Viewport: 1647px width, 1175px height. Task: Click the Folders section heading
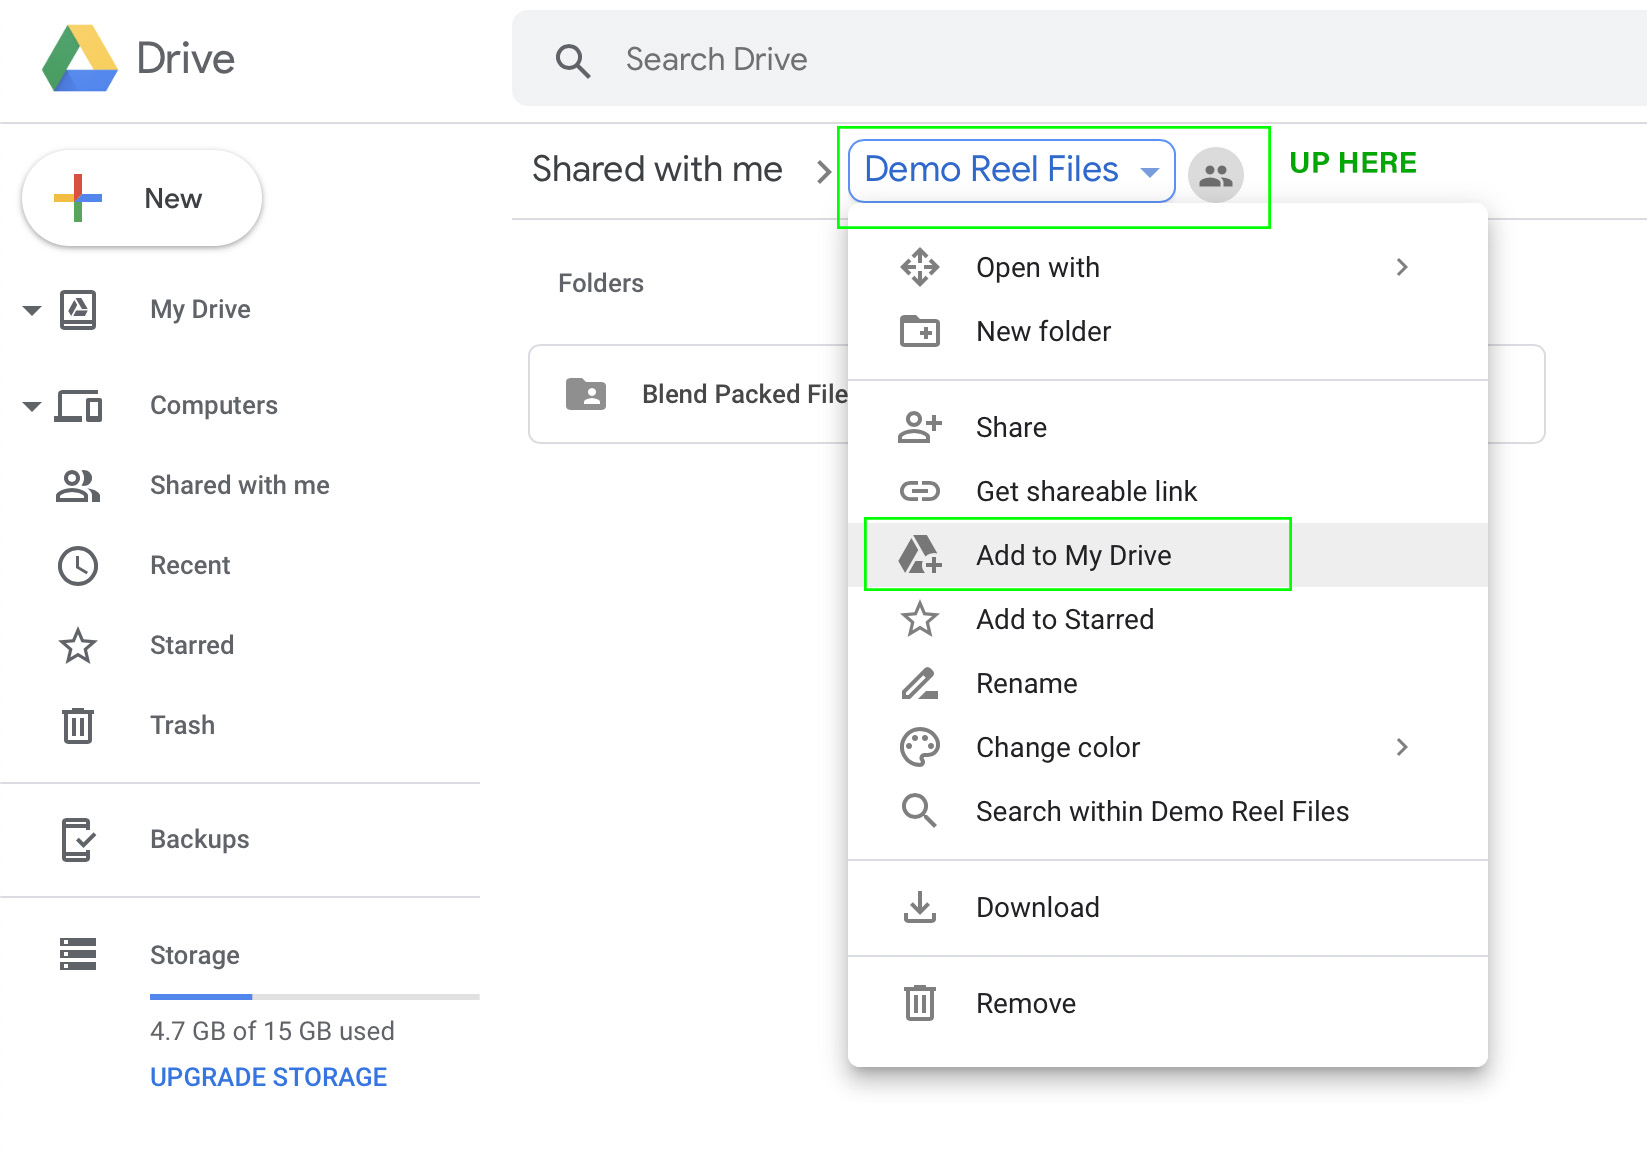pos(601,283)
